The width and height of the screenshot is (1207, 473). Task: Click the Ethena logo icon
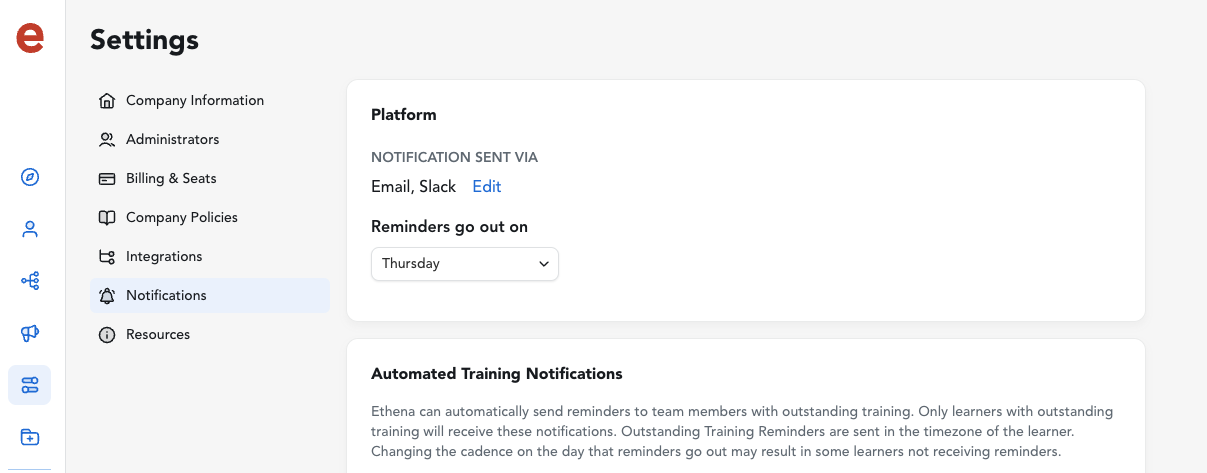click(x=30, y=38)
